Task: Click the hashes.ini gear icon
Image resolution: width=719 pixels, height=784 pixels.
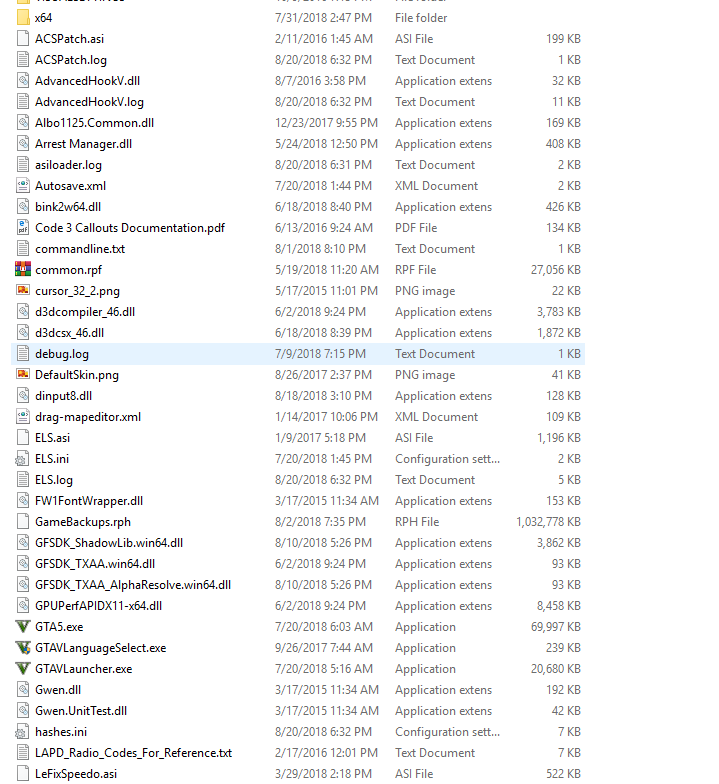Action: [22, 732]
